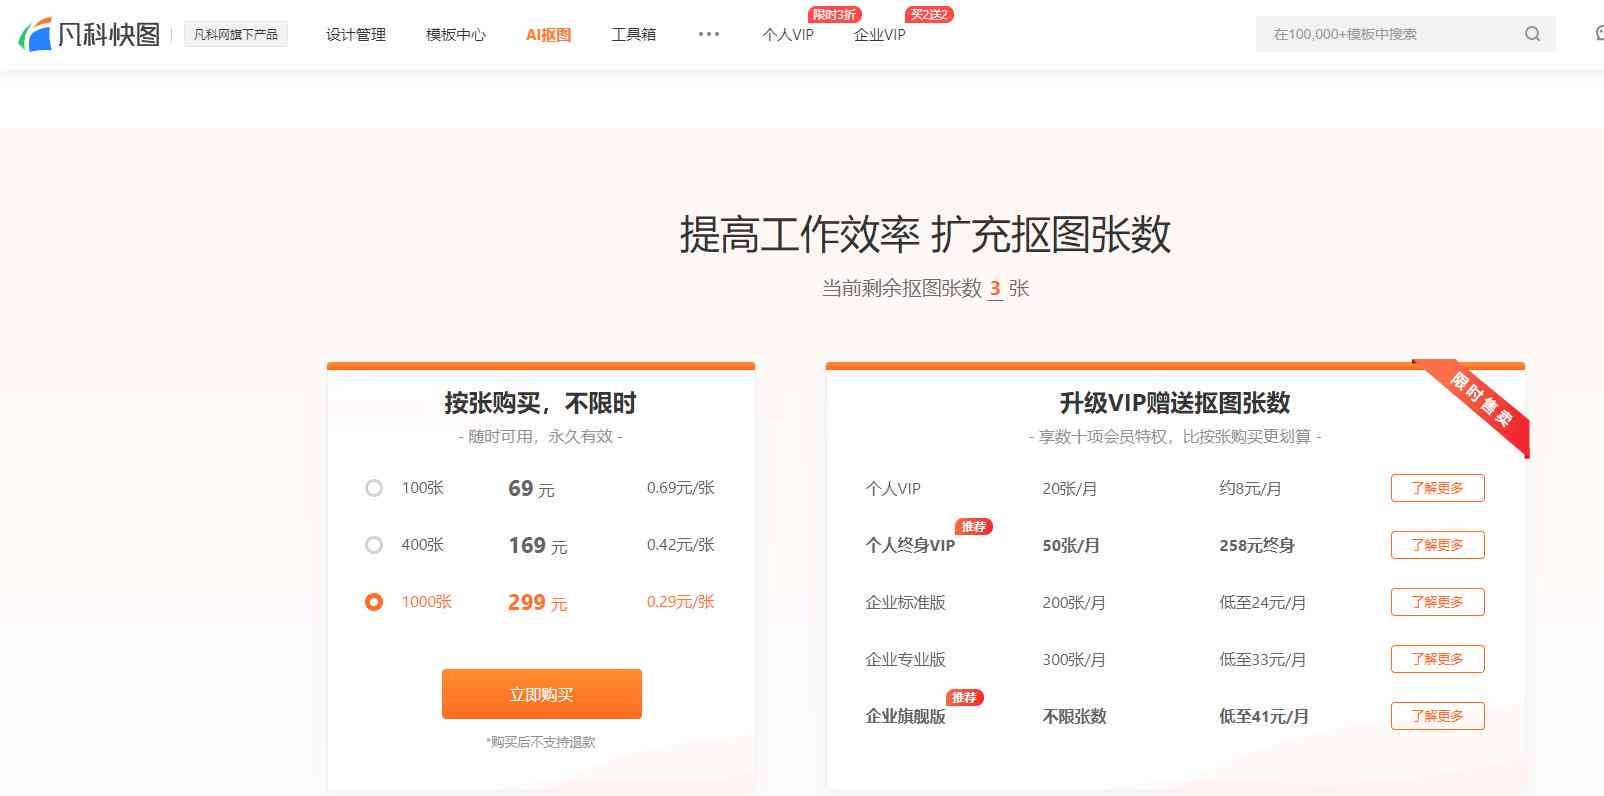
Task: Click the search magnifier icon
Action: (x=1532, y=34)
